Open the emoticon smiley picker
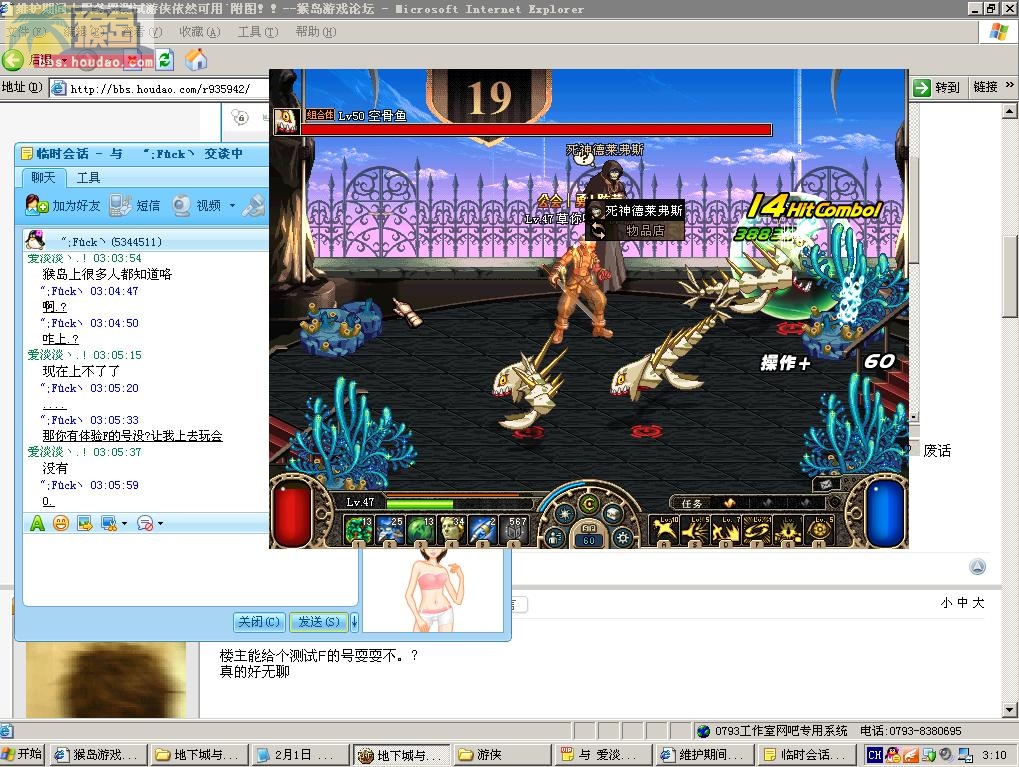 pyautogui.click(x=60, y=523)
